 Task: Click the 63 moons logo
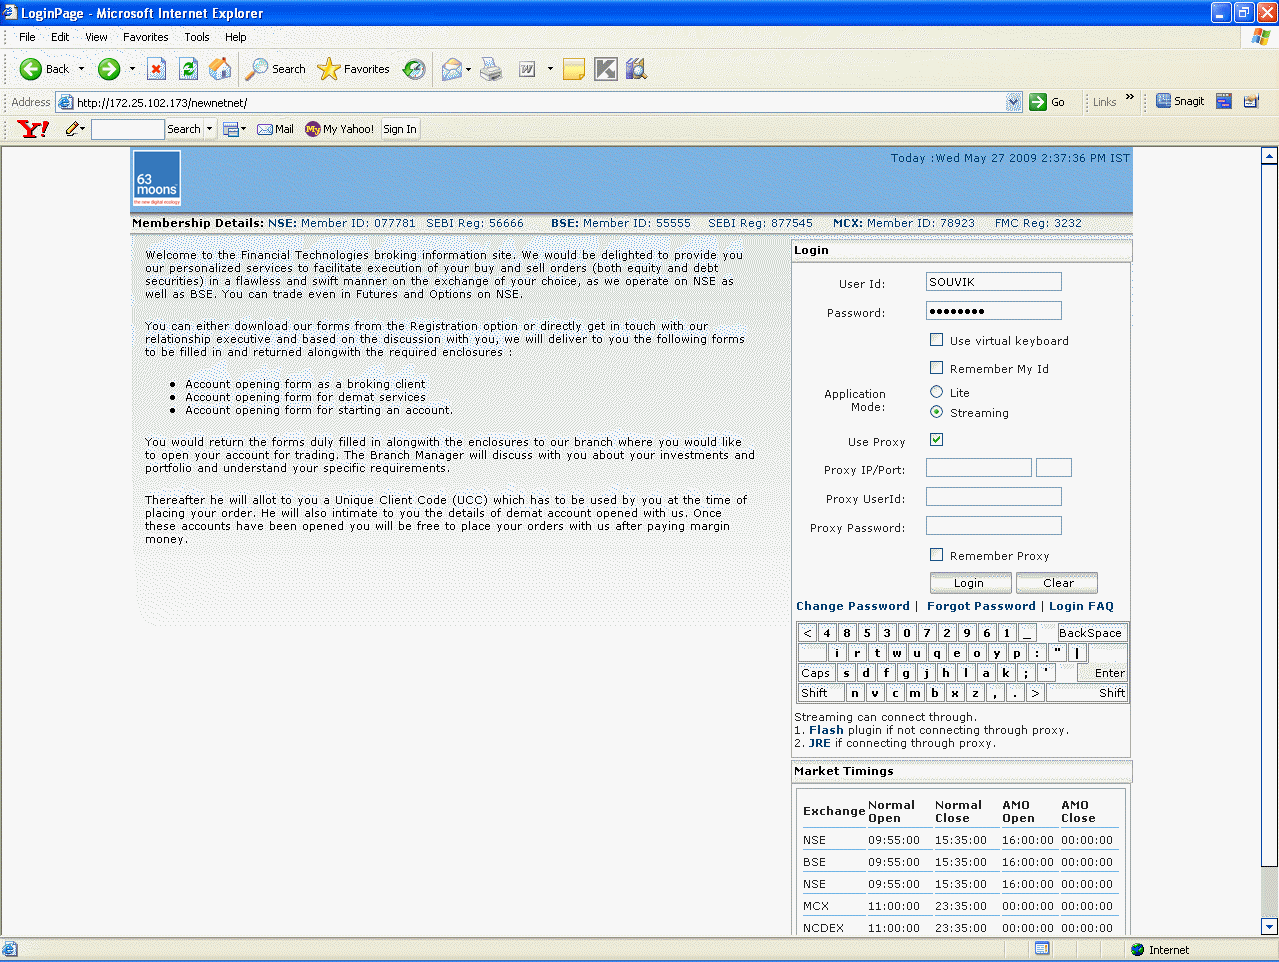pyautogui.click(x=157, y=178)
